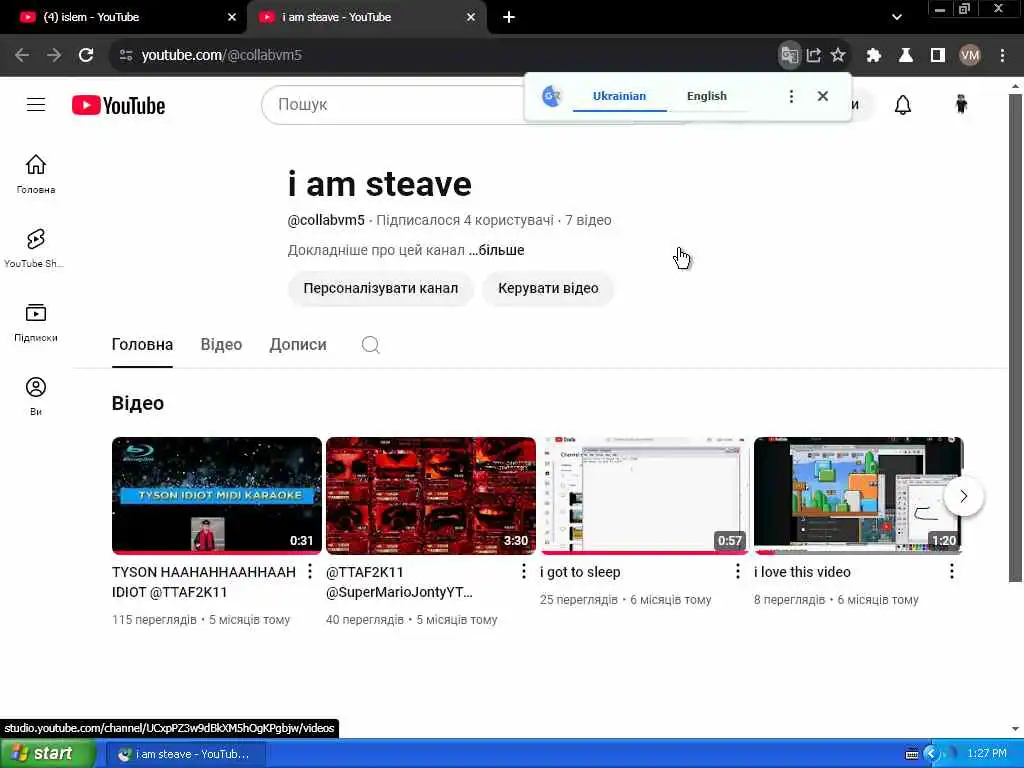Open video title @TTAF2K11 @SuperMarioJontyYT
The image size is (1024, 768).
point(399,582)
